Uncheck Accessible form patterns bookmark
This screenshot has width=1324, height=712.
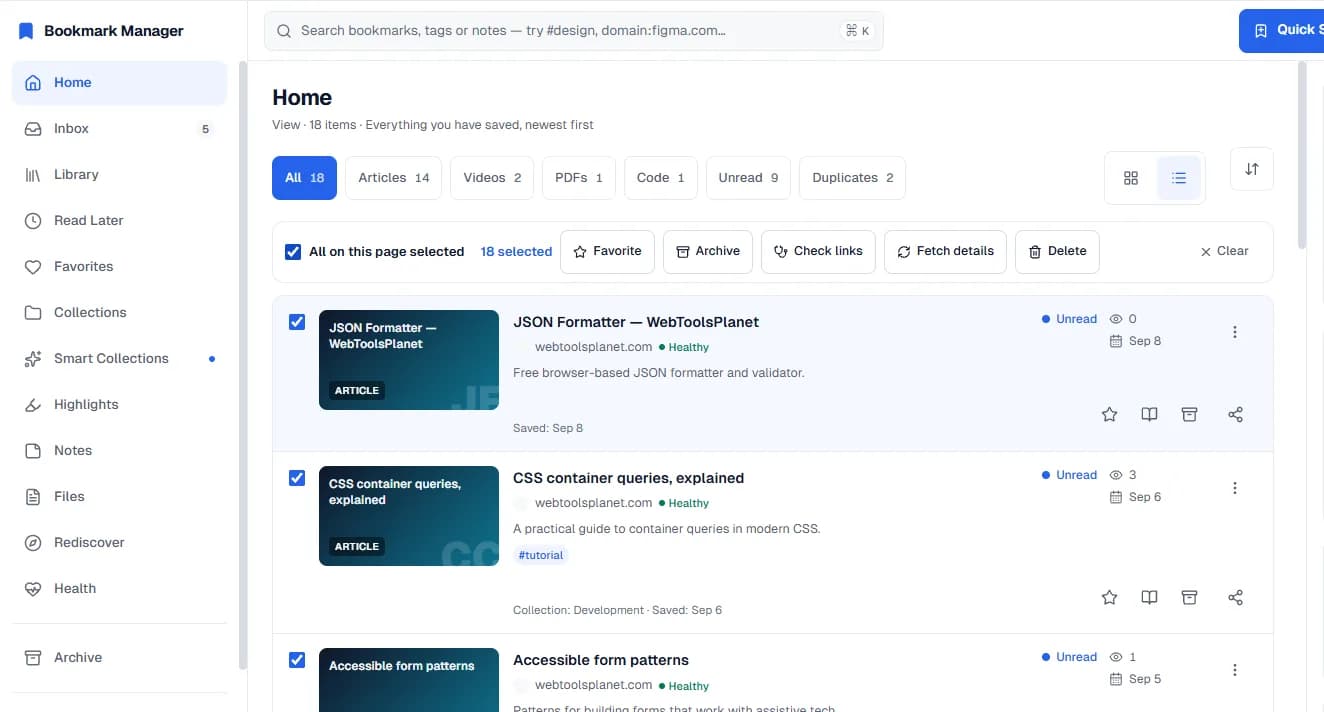pyautogui.click(x=297, y=660)
